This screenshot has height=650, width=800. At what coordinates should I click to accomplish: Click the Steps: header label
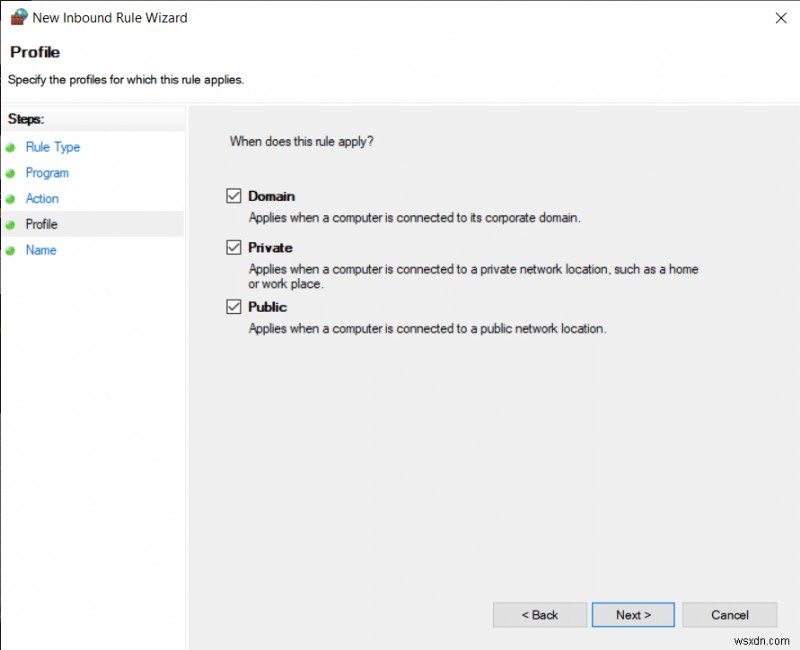click(x=26, y=119)
